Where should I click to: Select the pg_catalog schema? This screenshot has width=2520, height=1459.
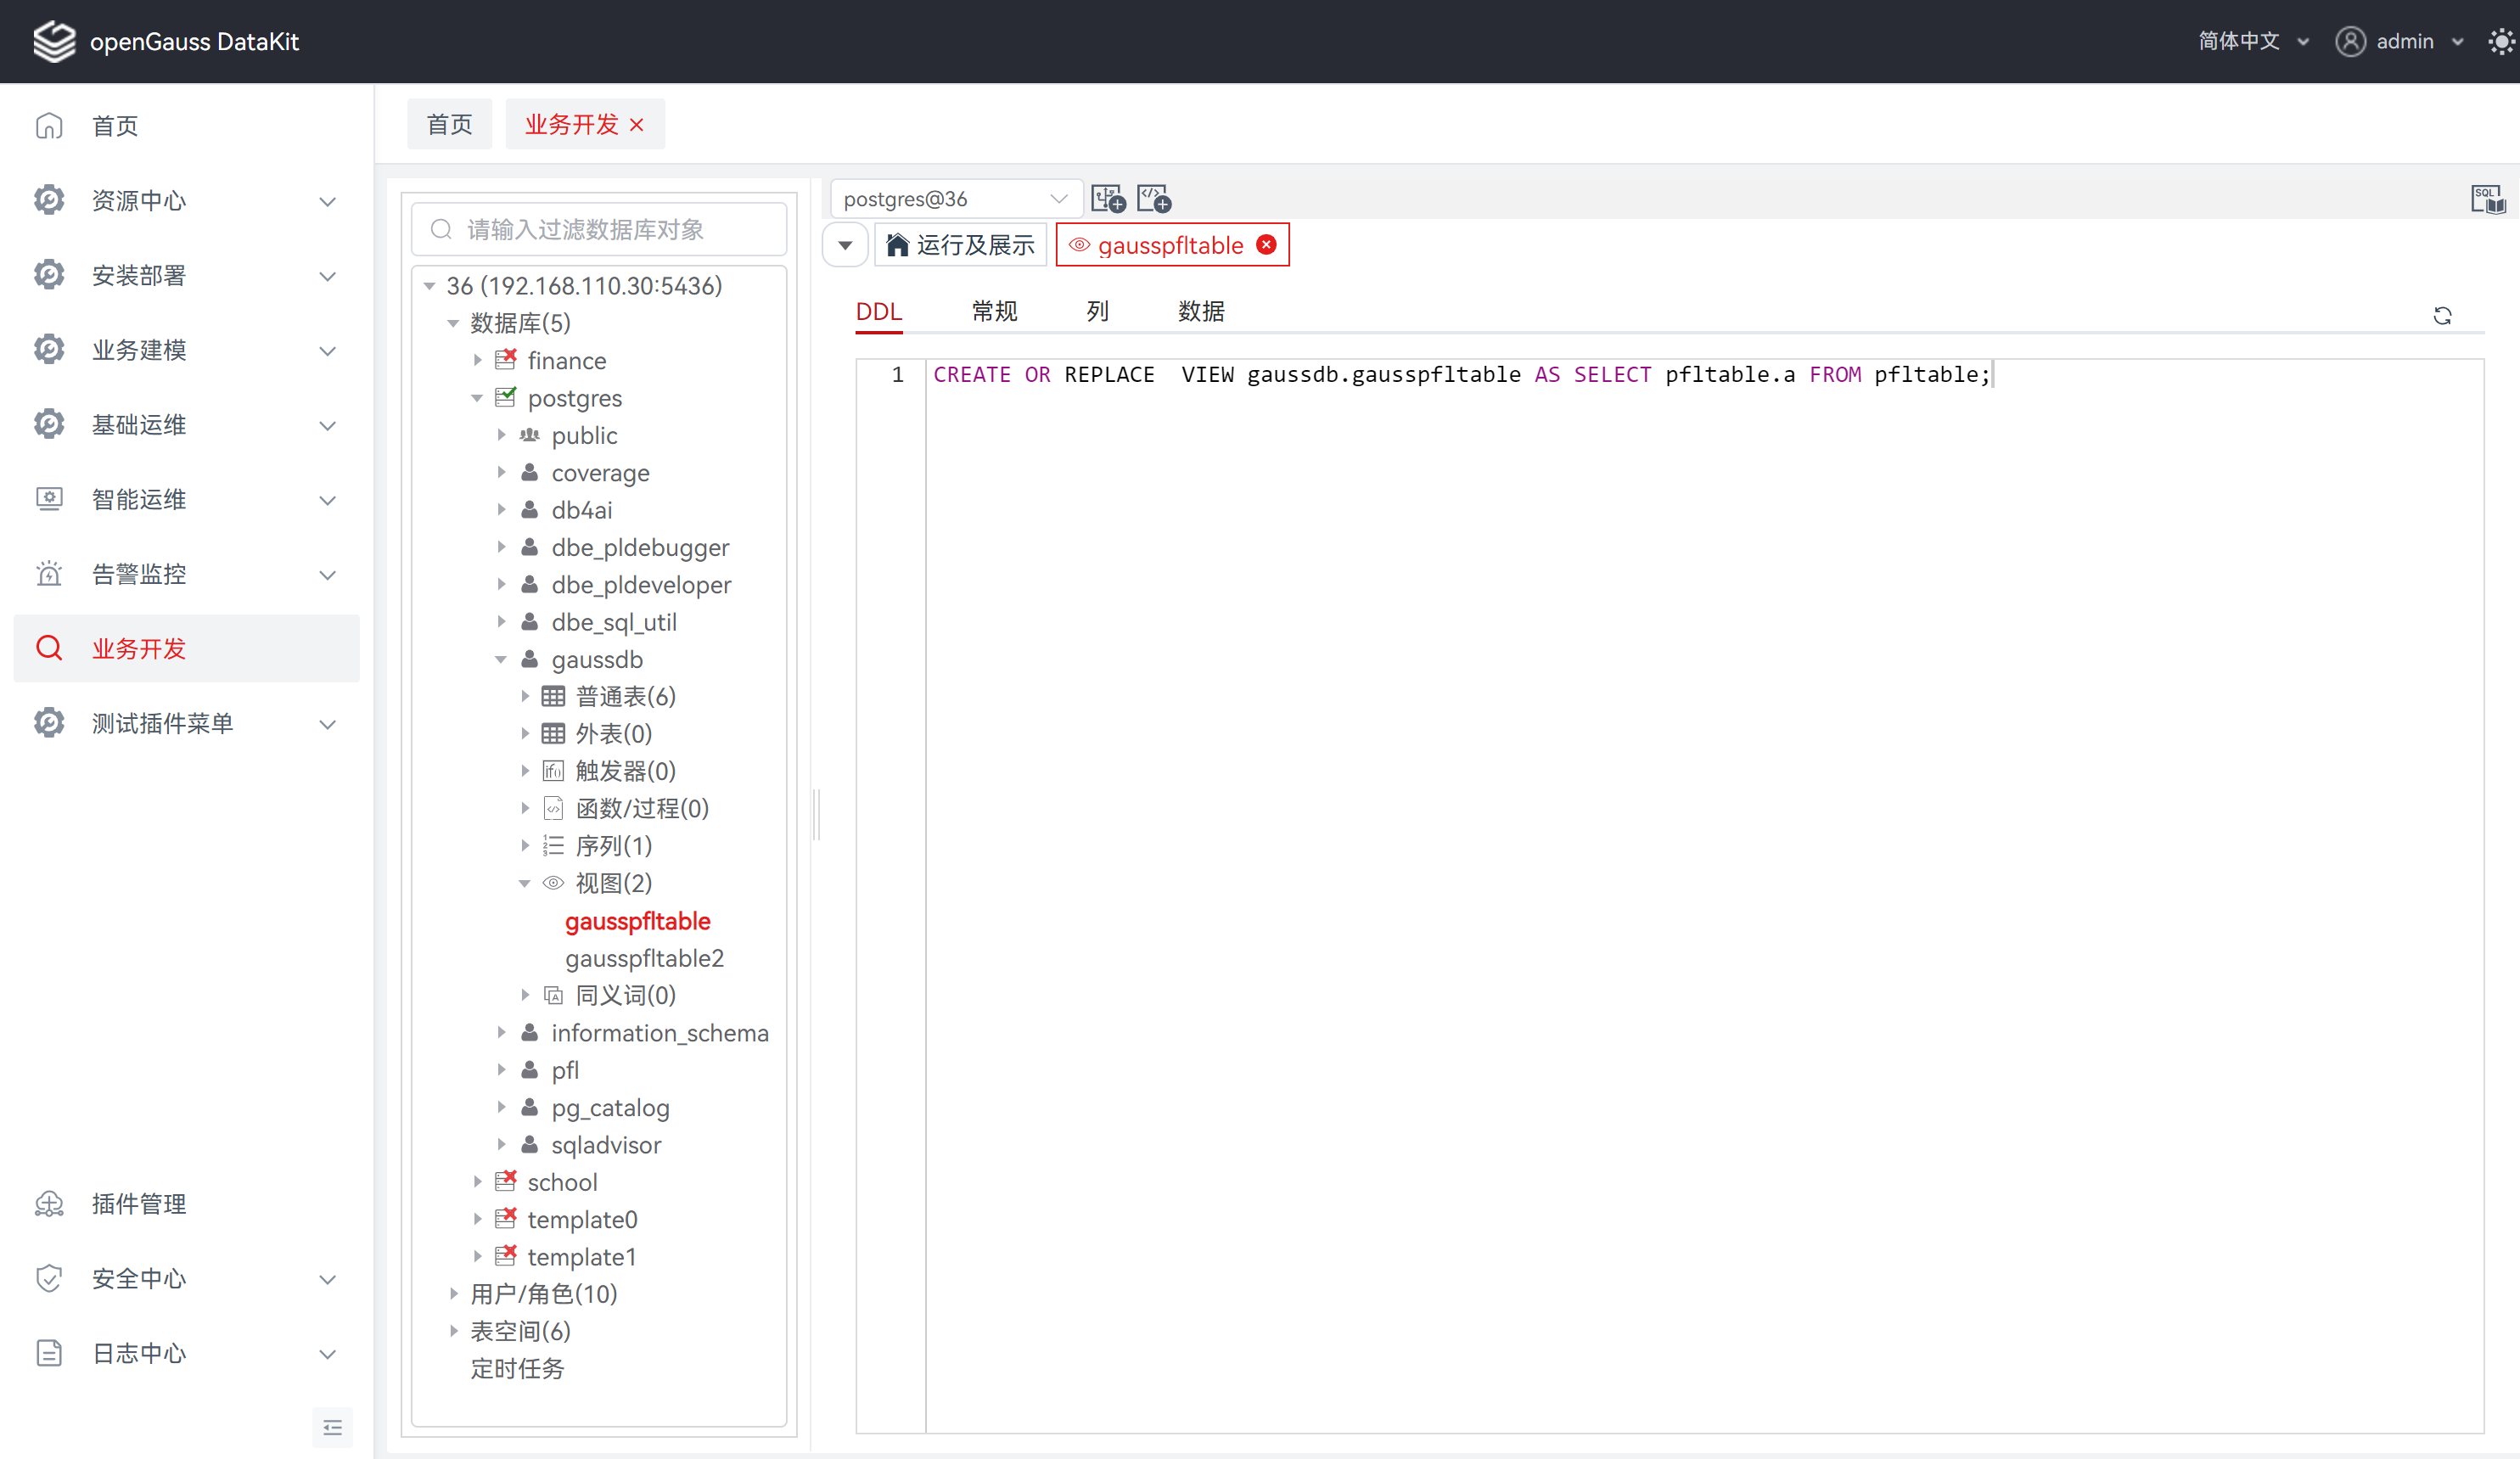pos(610,1107)
